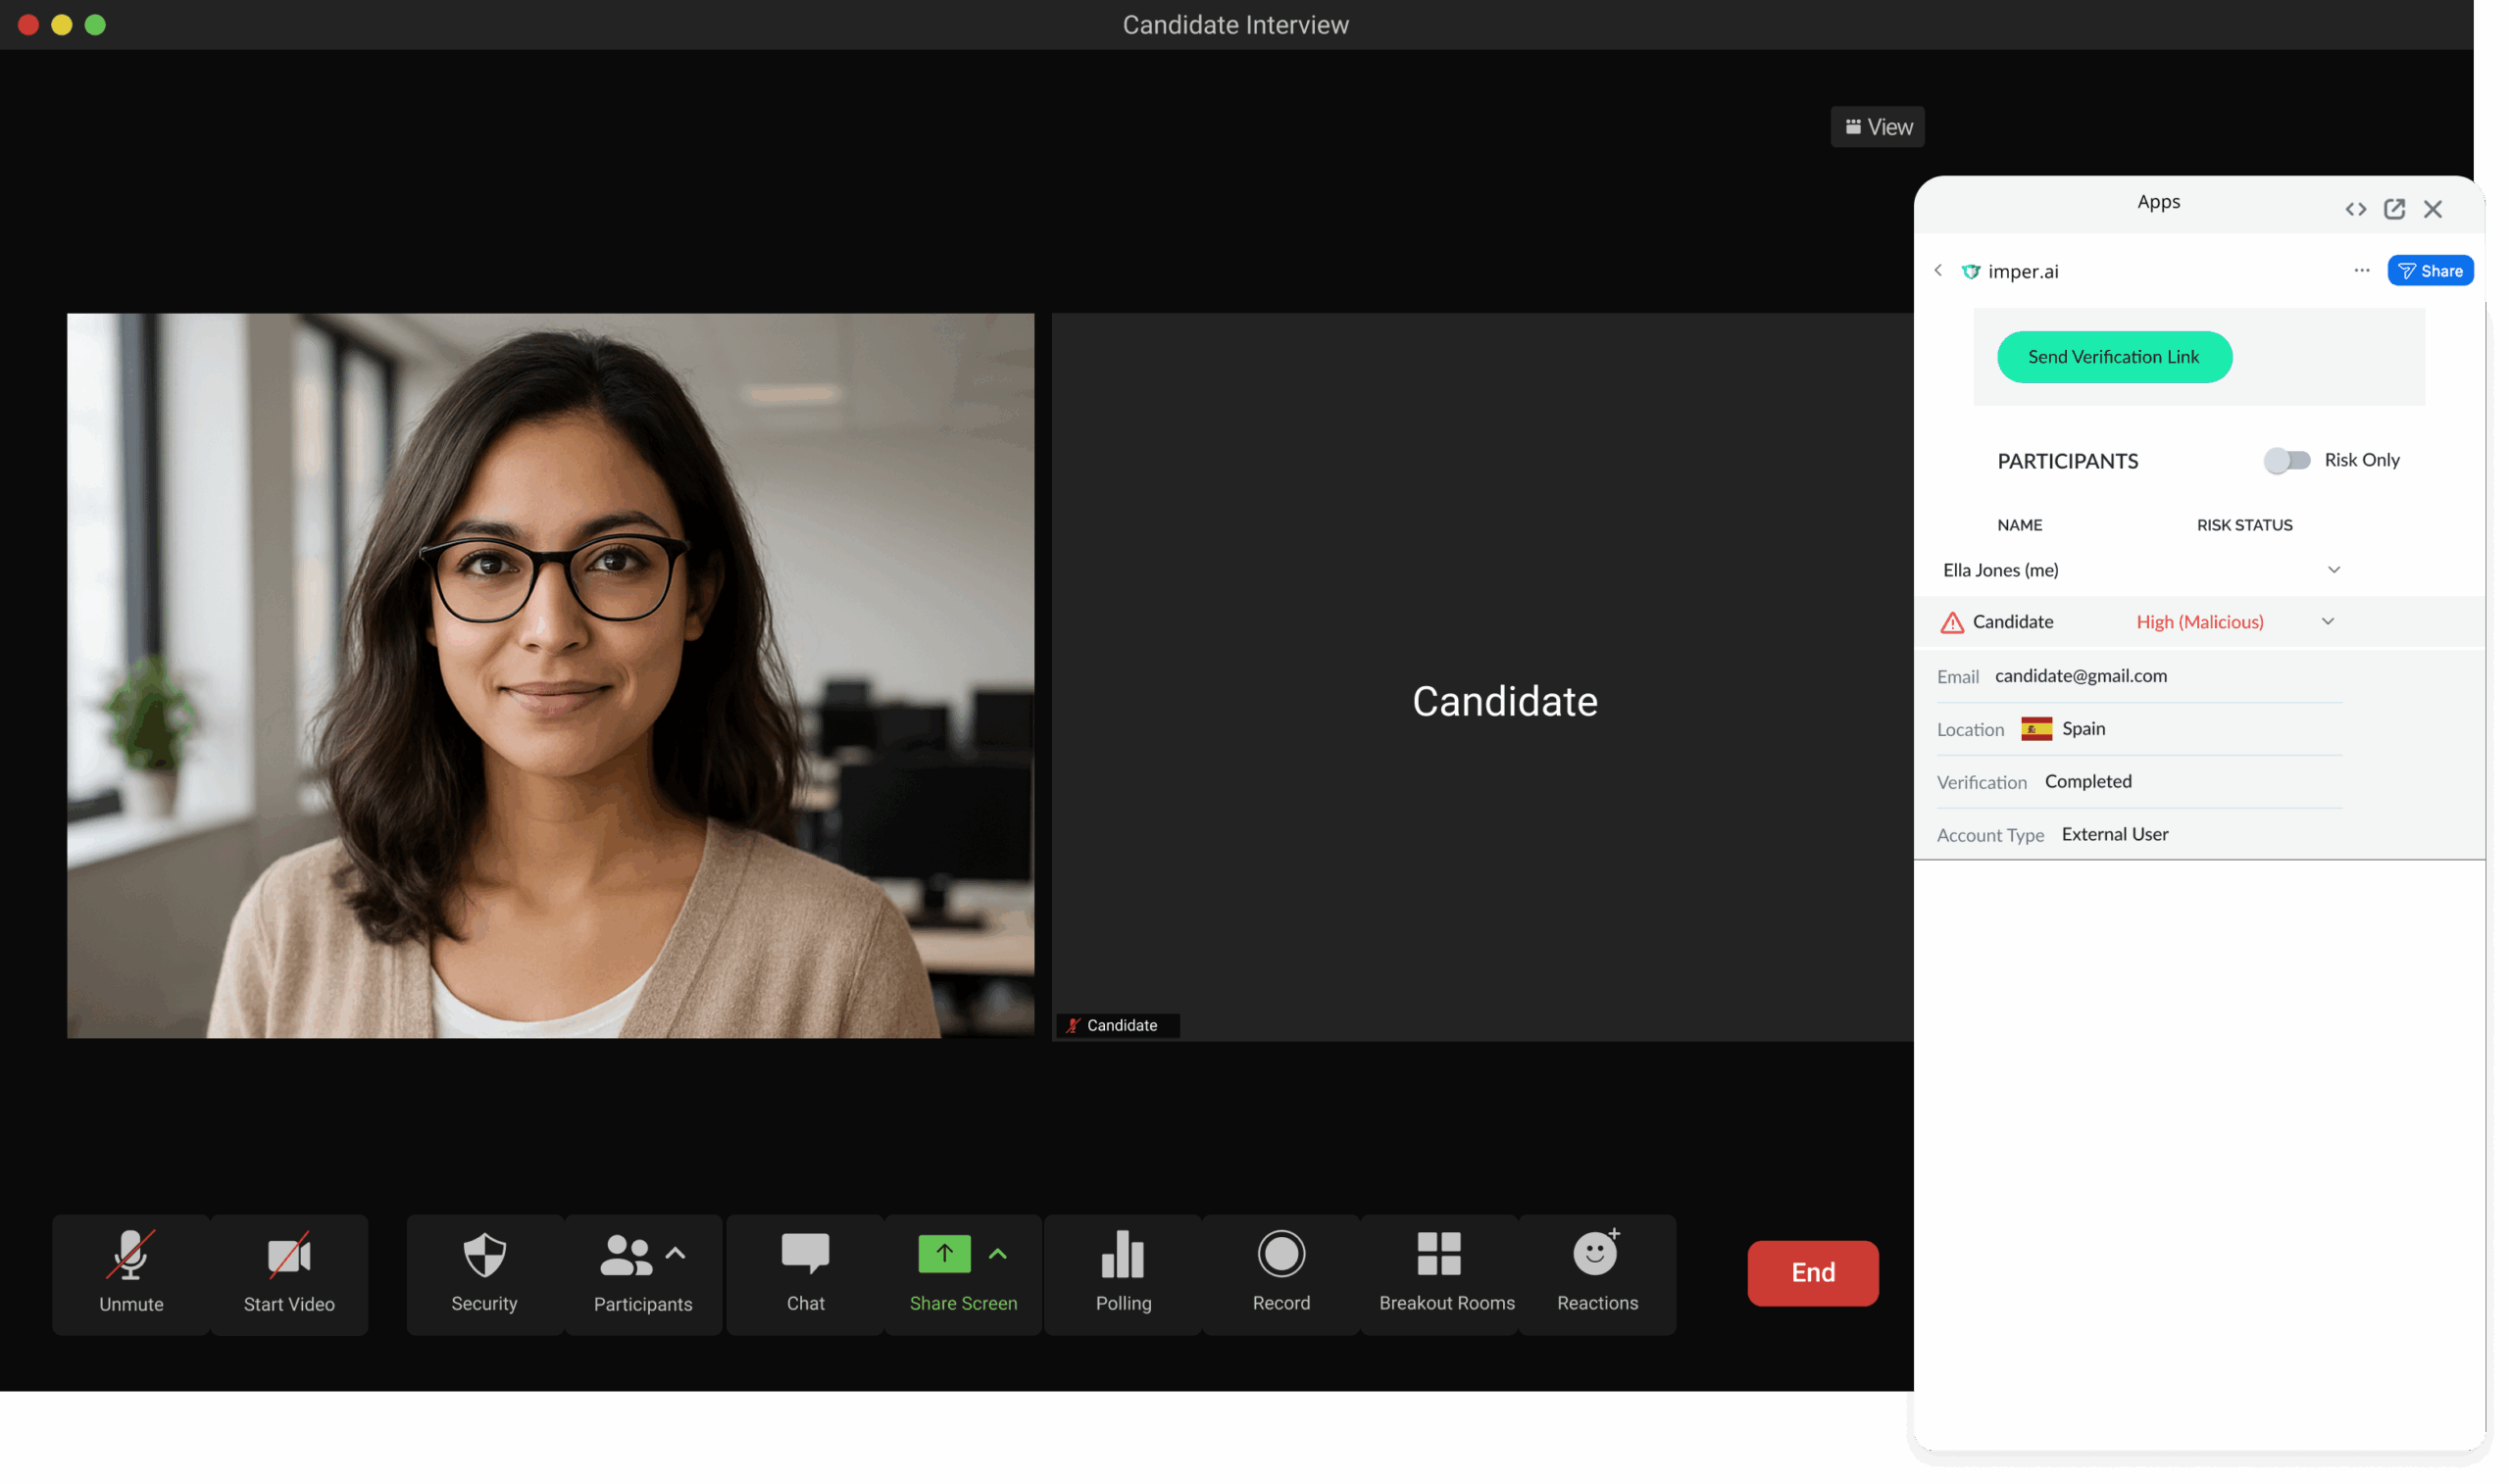Open the Reactions smiley icon
This screenshot has width=2510, height=1484.
tap(1596, 1255)
